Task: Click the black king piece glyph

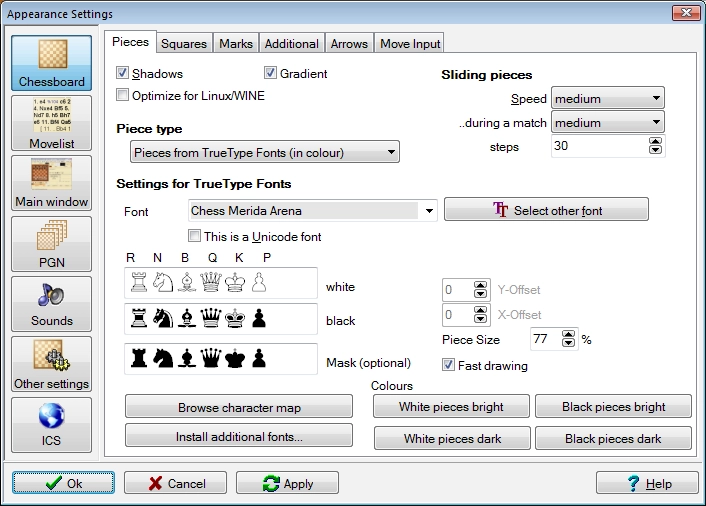Action: [x=235, y=318]
